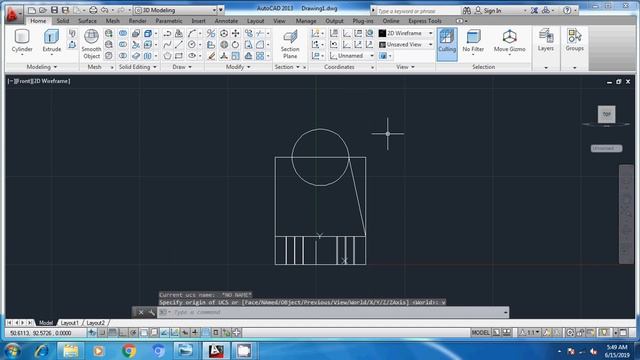Select the Rotate tool in Modify
The height and width of the screenshot is (360, 640).
coord(236,44)
